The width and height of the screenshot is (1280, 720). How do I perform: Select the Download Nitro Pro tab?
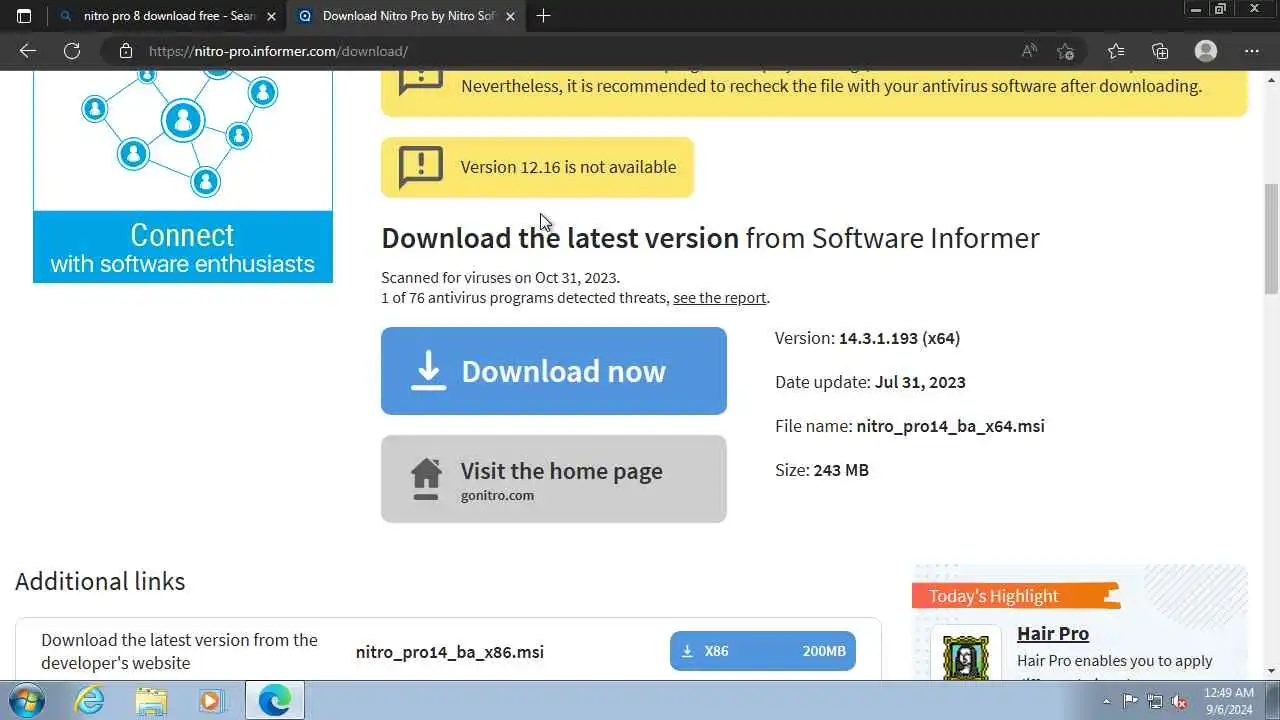point(406,16)
